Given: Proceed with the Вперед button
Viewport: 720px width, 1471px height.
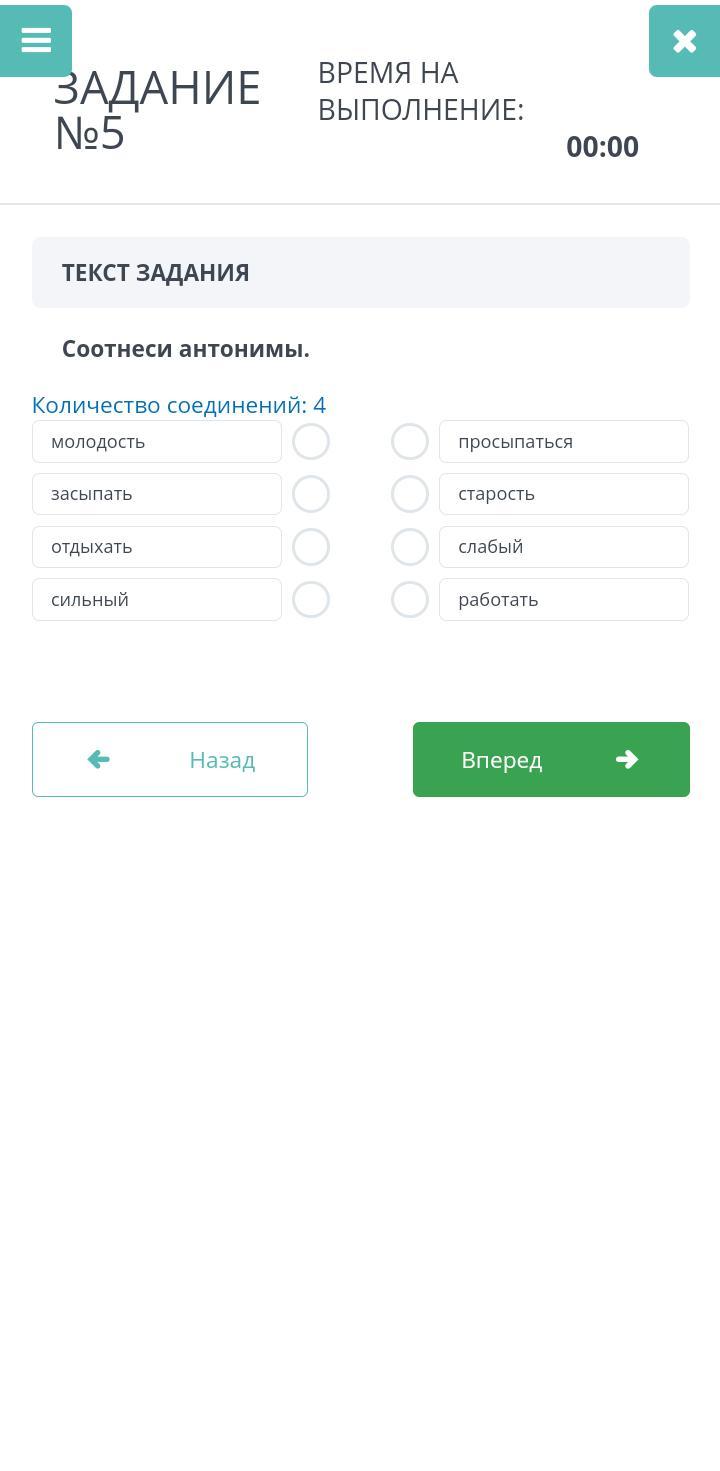Looking at the screenshot, I should (x=551, y=760).
